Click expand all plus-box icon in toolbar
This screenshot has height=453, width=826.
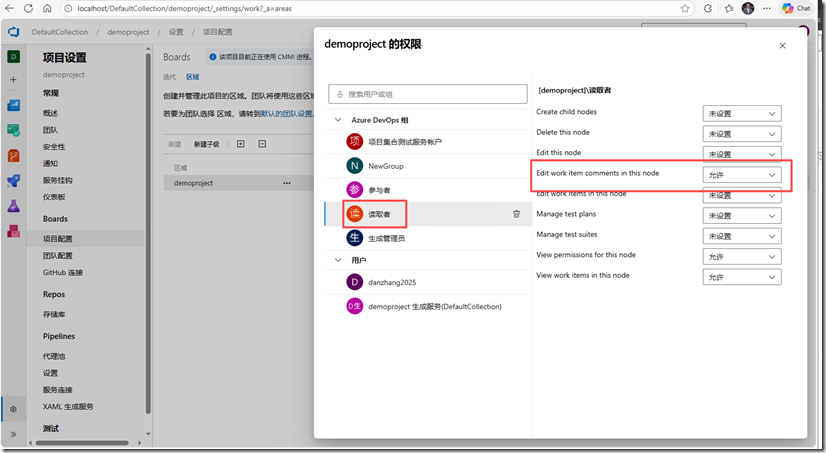click(x=241, y=144)
